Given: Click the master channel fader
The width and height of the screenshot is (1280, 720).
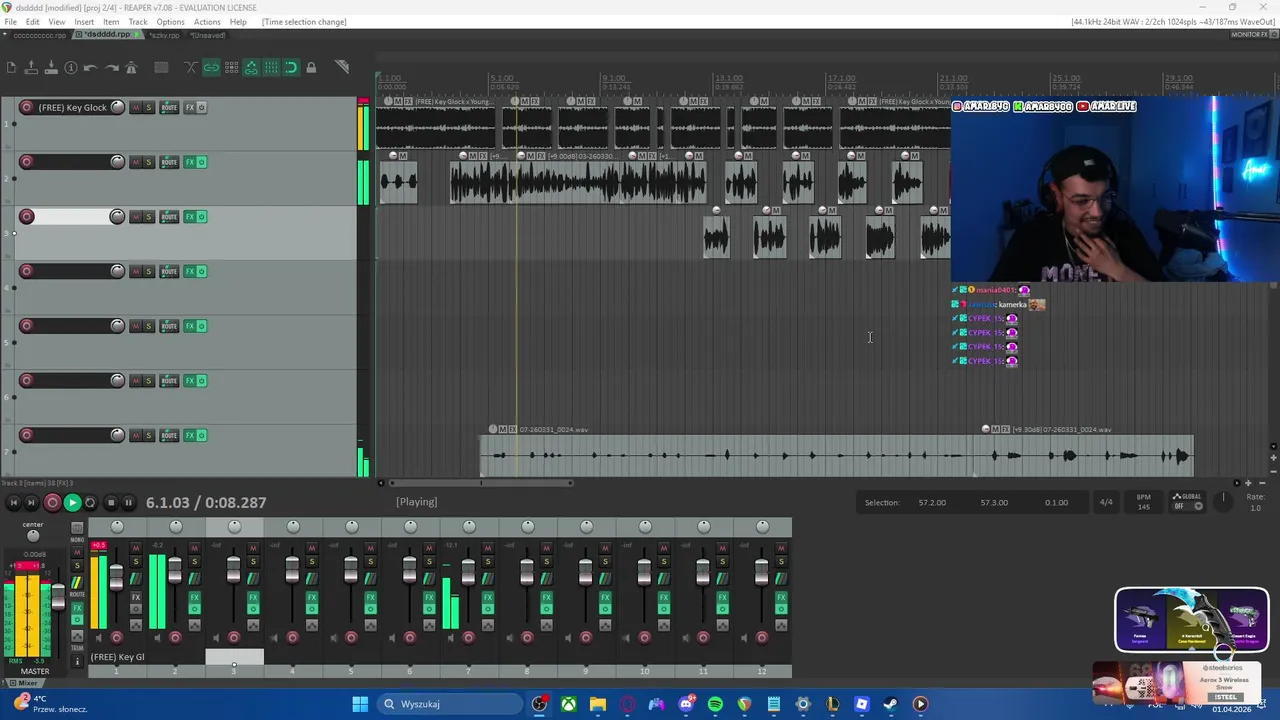Looking at the screenshot, I should point(58,598).
